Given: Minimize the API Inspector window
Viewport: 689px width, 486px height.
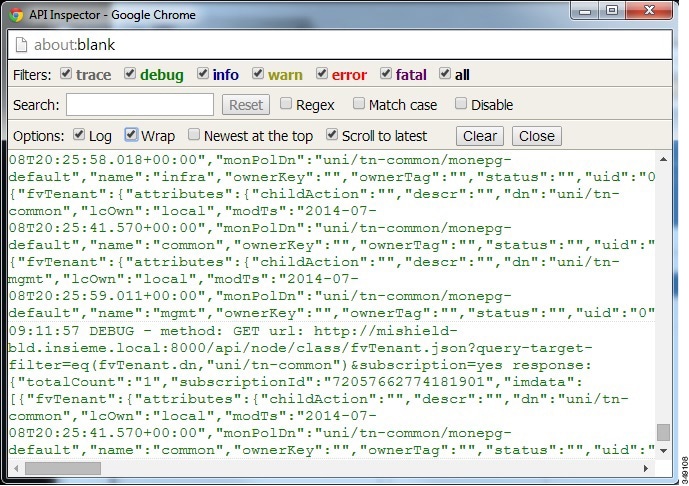Looking at the screenshot, I should (585, 11).
